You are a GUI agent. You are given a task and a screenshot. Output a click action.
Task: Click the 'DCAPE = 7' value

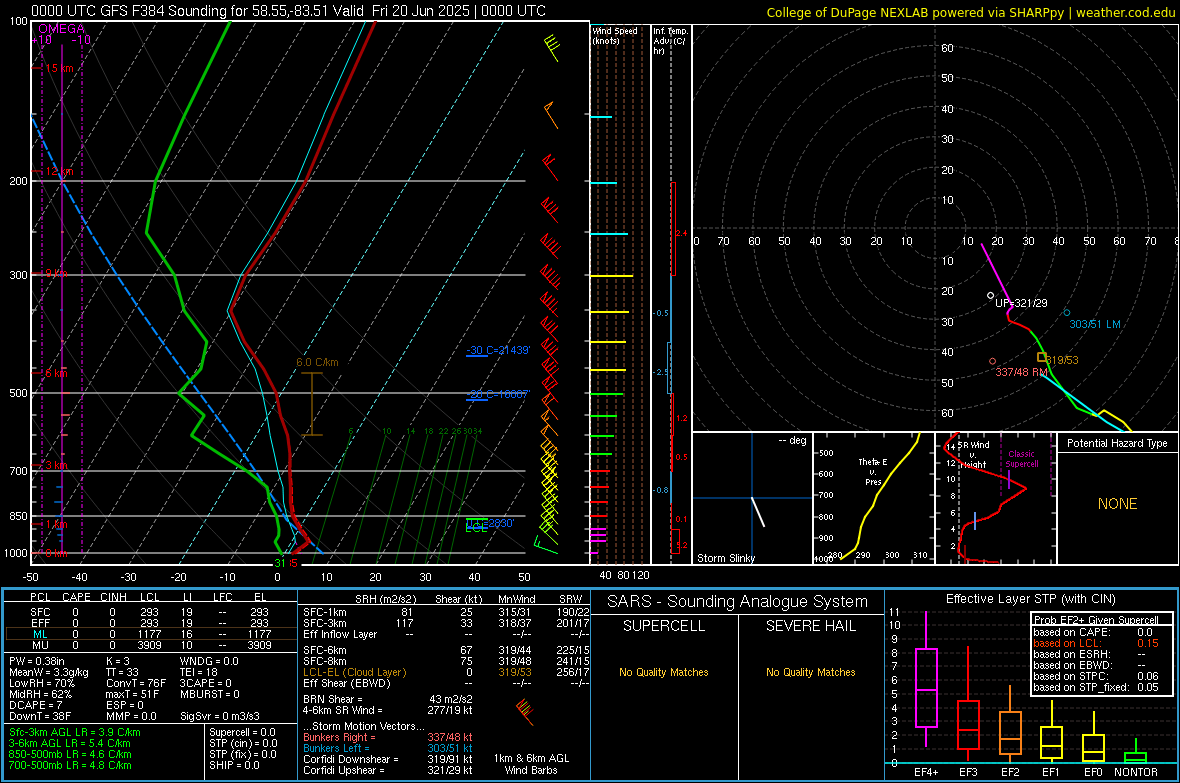[35, 705]
